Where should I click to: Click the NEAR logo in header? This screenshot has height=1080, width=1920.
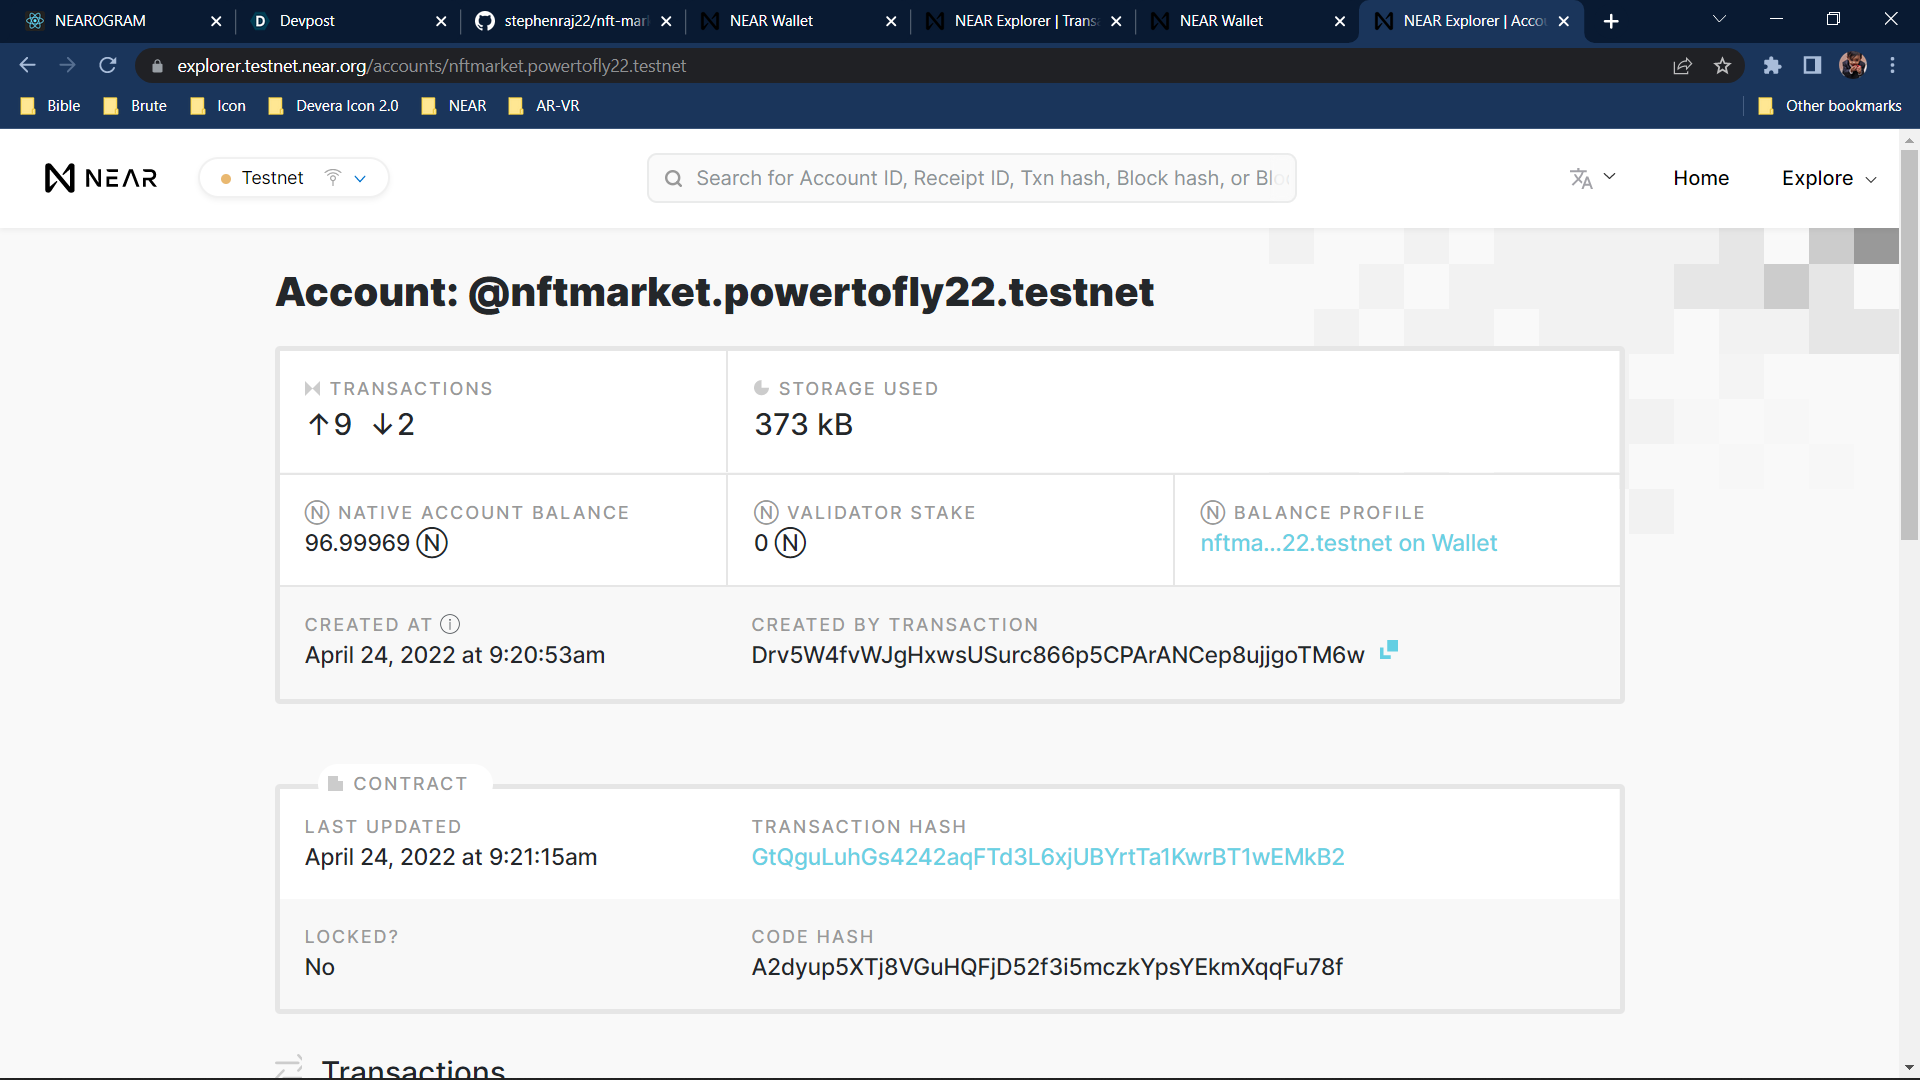pyautogui.click(x=101, y=178)
